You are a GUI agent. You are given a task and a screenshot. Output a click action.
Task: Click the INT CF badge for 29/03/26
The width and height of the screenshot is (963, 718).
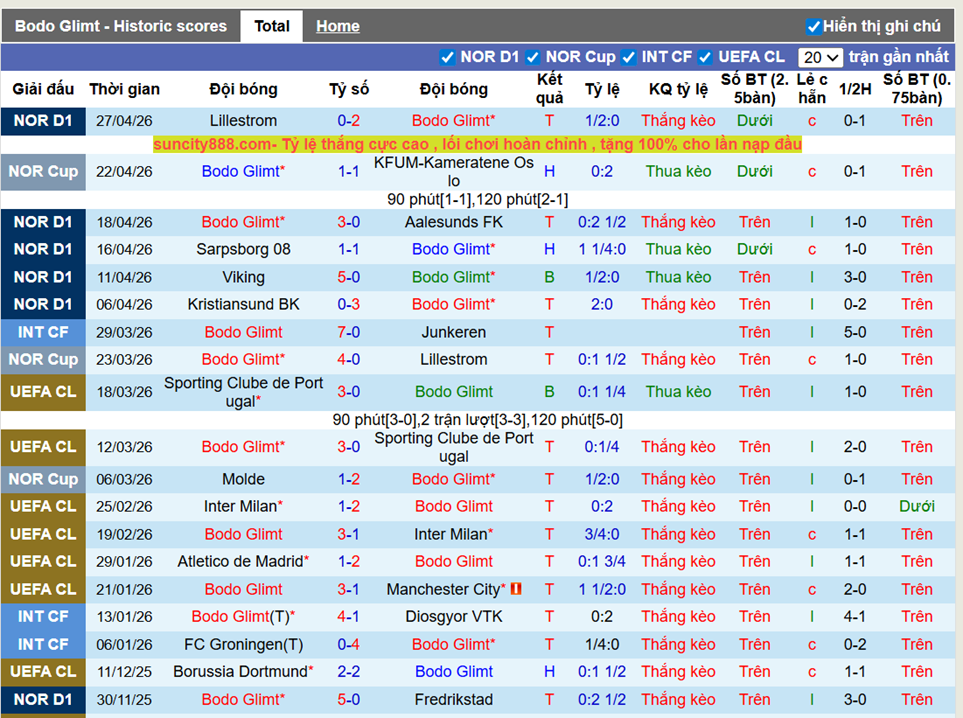(x=43, y=332)
